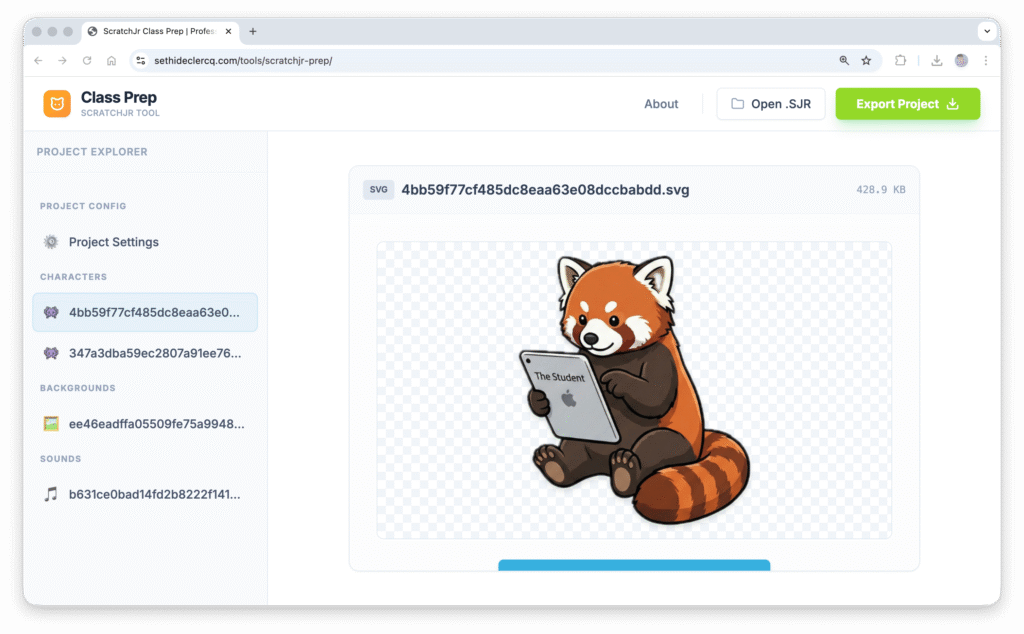Open a new browser tab
Screen dimensions: 1024x634
(x=253, y=32)
